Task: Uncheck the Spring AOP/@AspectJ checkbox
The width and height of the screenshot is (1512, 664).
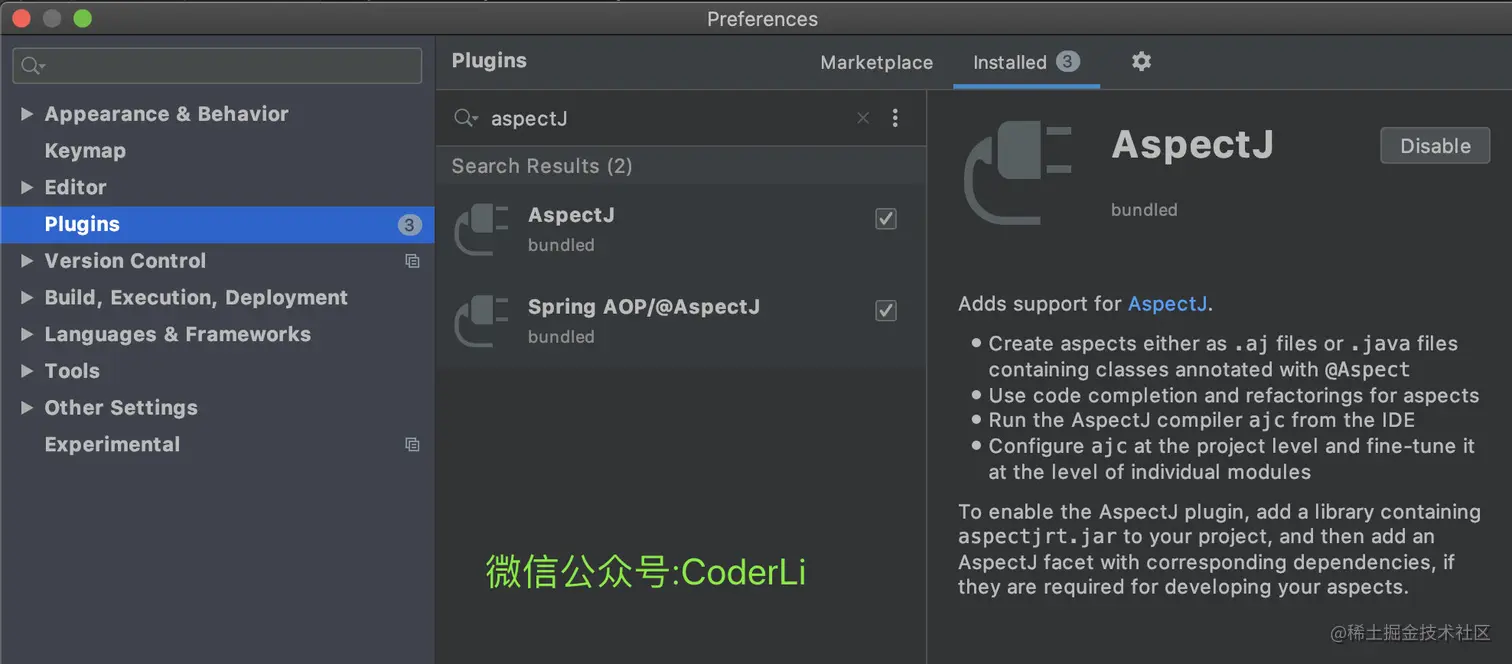Action: tap(885, 310)
